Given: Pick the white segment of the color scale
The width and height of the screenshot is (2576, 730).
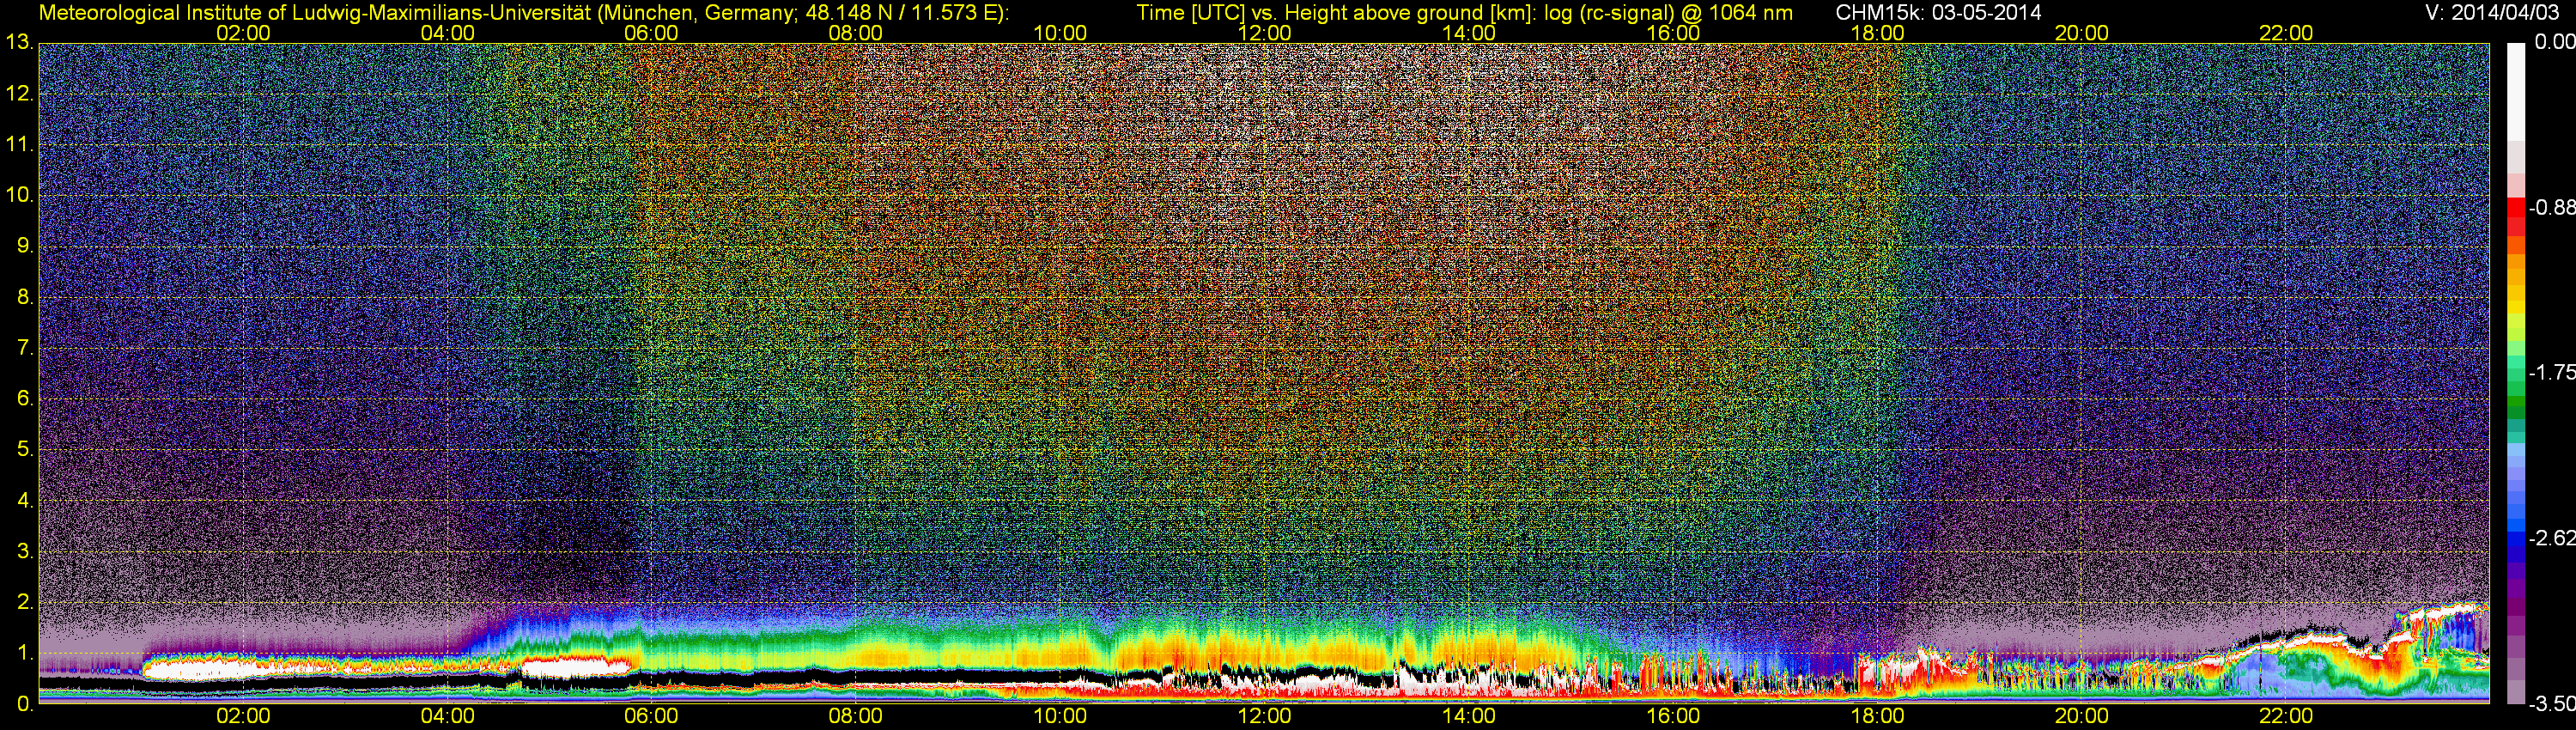Looking at the screenshot, I should point(2515,92).
